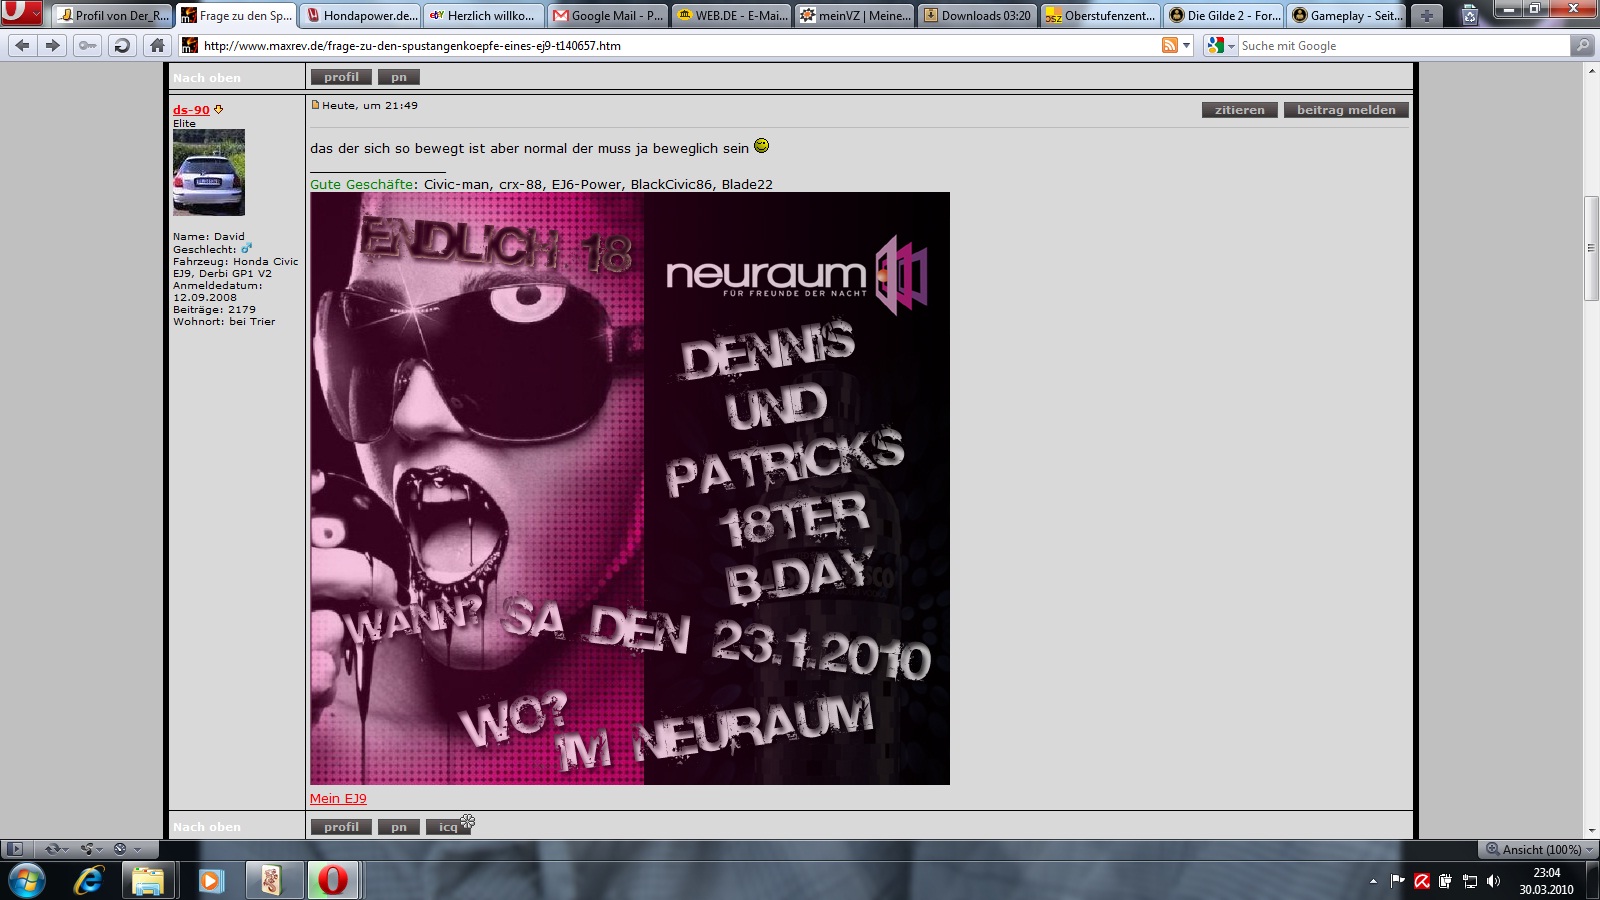The width and height of the screenshot is (1600, 900).
Task: Reload the current page
Action: 121,45
